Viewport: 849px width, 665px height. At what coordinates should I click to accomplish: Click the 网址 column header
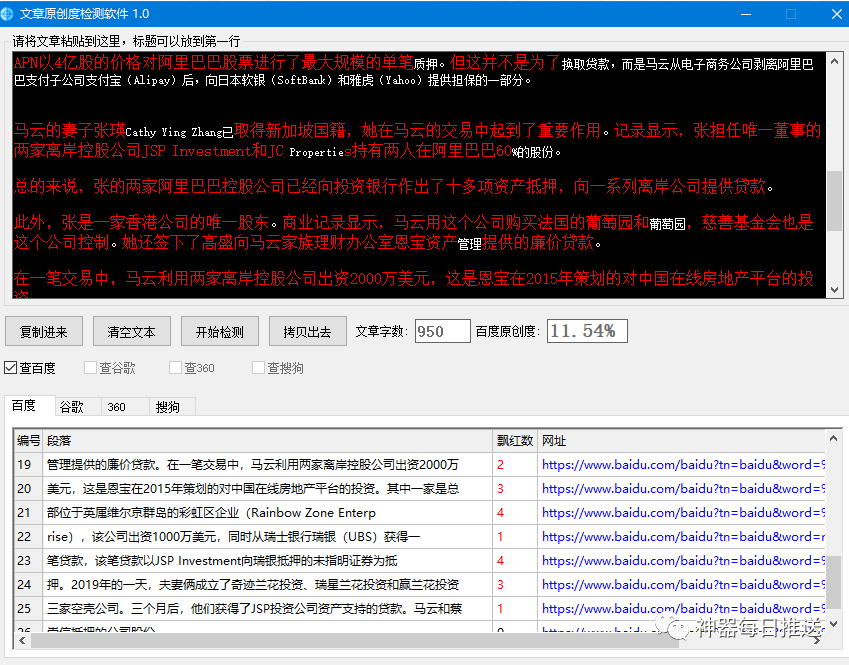click(x=681, y=441)
